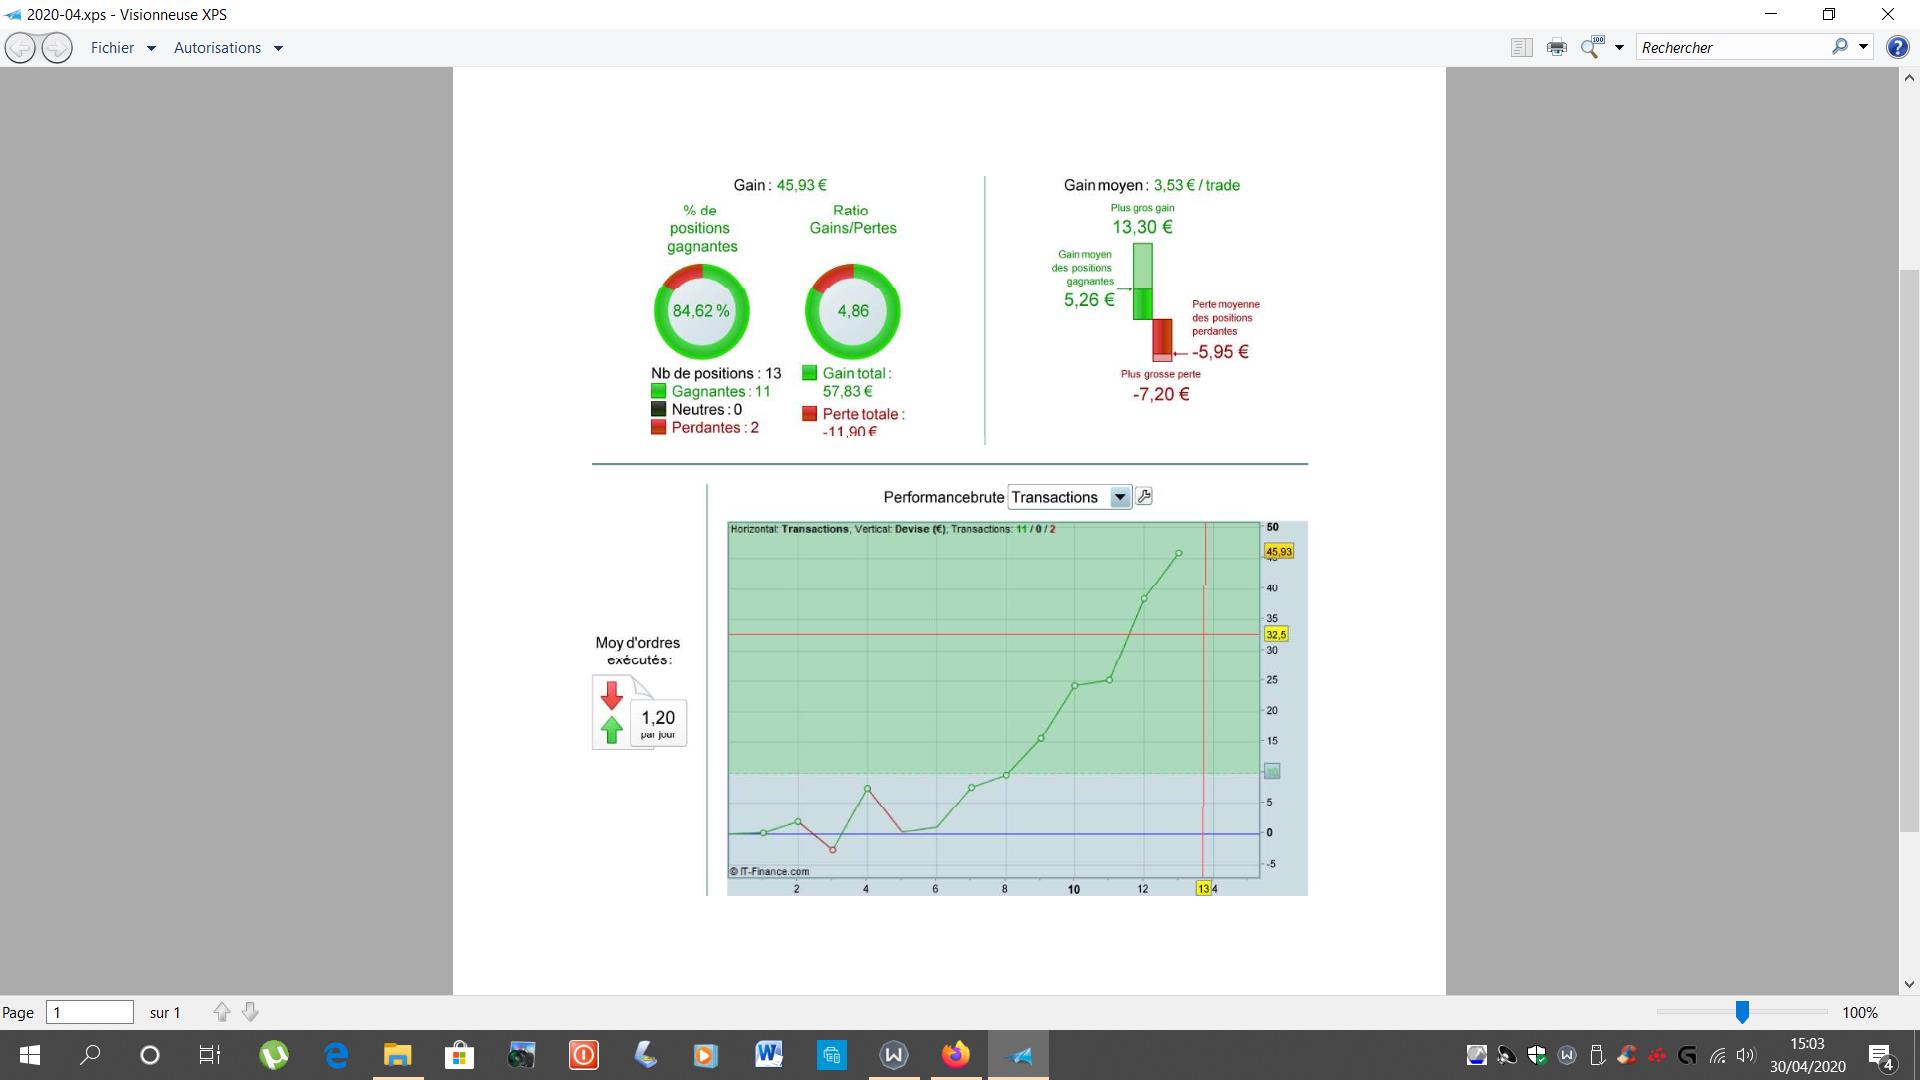Image resolution: width=1920 pixels, height=1080 pixels.
Task: Click the 100% zoom magnifier icon
Action: pyautogui.click(x=1591, y=47)
